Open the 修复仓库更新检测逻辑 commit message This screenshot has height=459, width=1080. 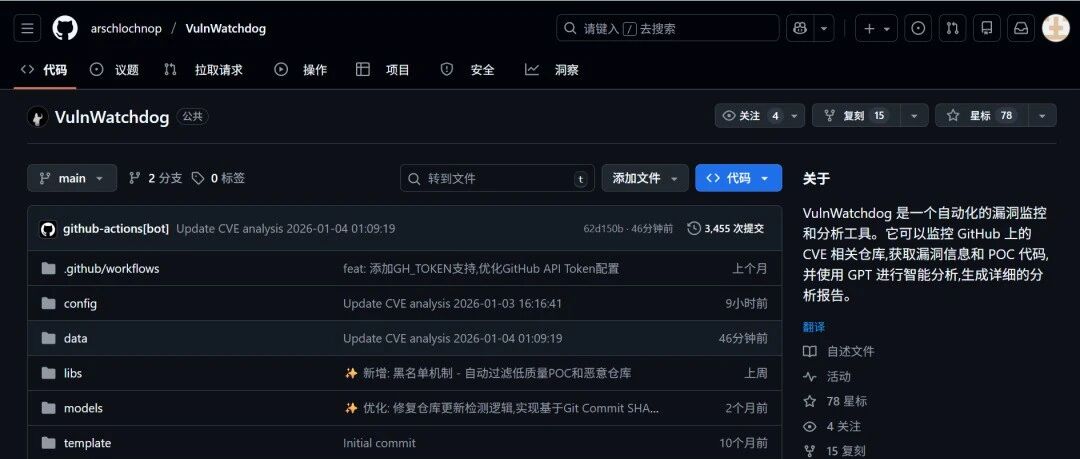tap(501, 408)
